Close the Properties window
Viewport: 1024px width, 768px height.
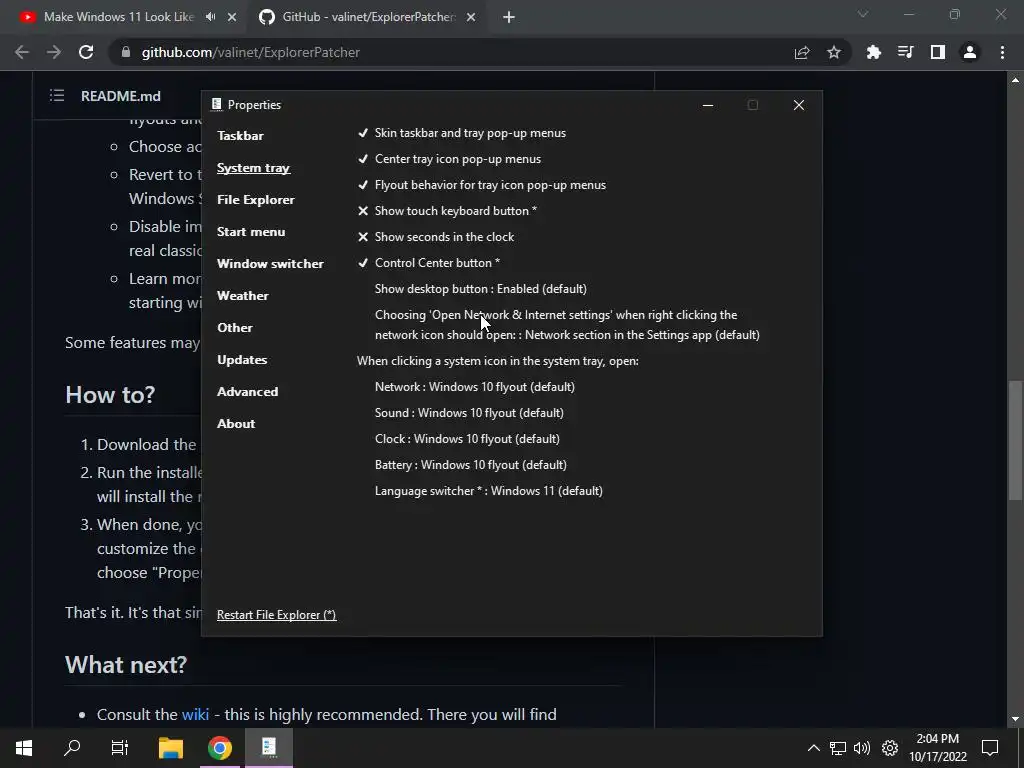tap(799, 105)
